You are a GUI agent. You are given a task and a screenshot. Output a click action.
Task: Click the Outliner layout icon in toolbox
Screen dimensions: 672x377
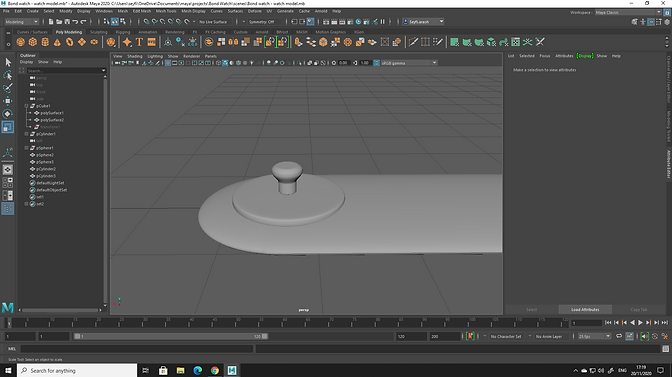tap(8, 209)
